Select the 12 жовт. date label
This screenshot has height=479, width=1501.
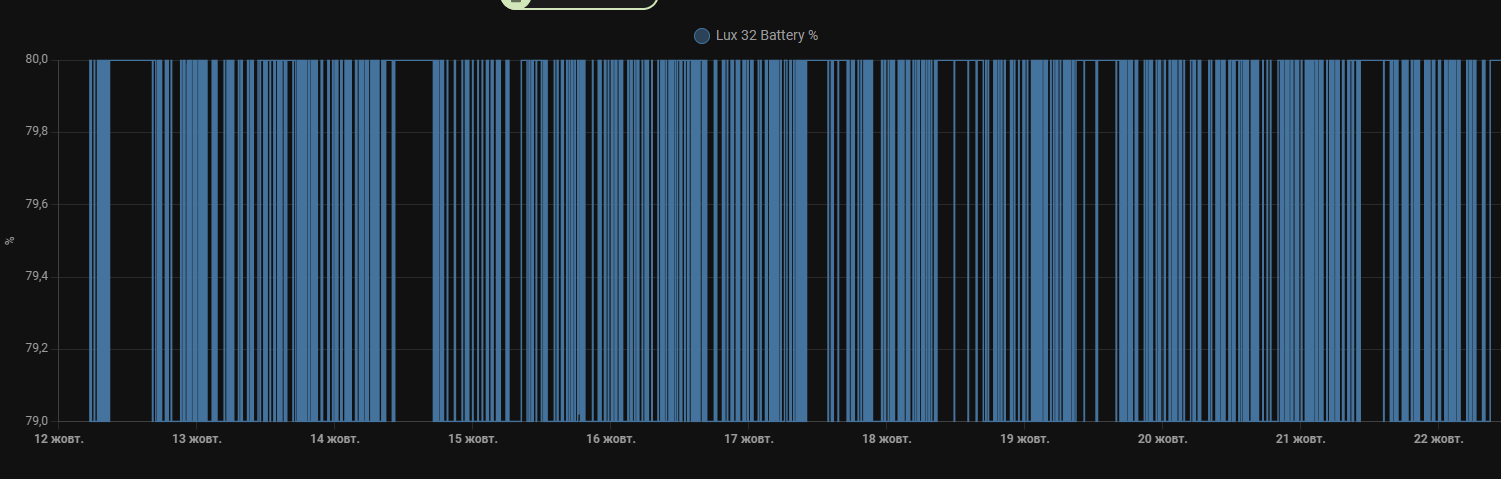(x=59, y=439)
